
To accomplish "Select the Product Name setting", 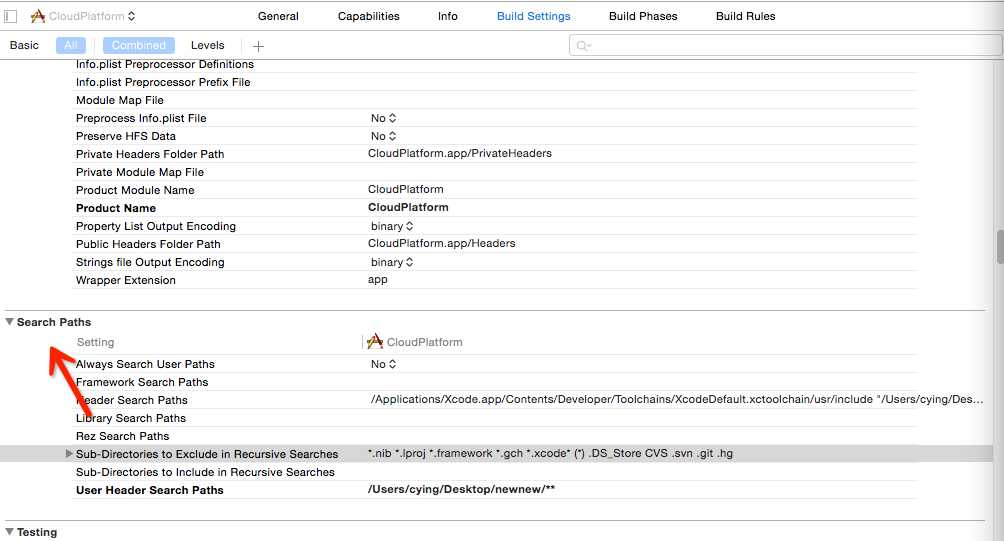I will (x=116, y=208).
